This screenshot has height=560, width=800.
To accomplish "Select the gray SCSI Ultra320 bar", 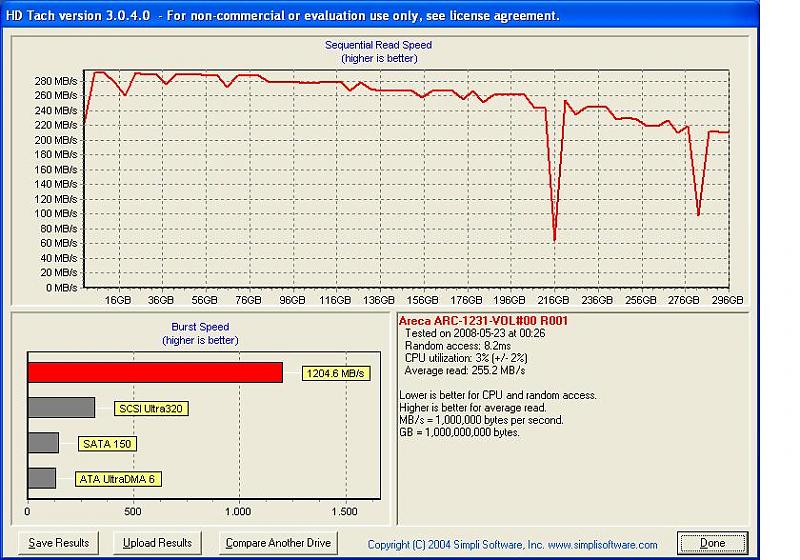I will [61, 408].
